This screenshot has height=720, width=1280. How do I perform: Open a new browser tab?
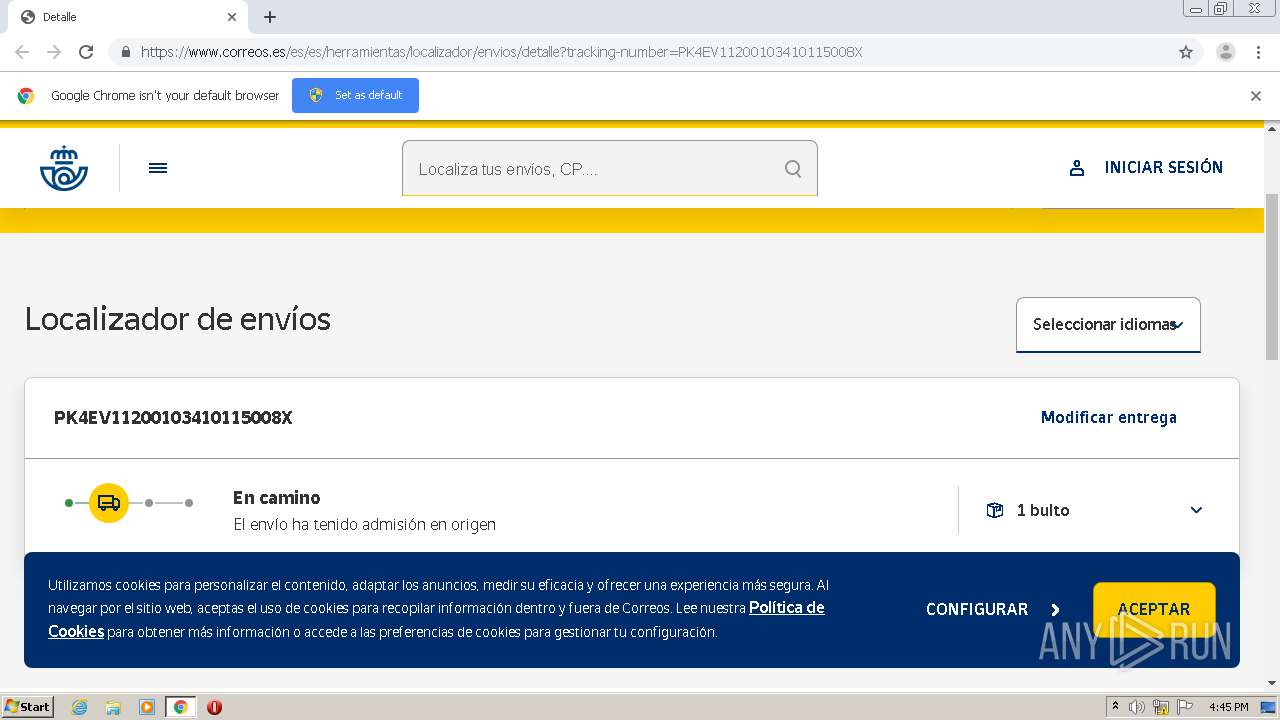point(270,17)
